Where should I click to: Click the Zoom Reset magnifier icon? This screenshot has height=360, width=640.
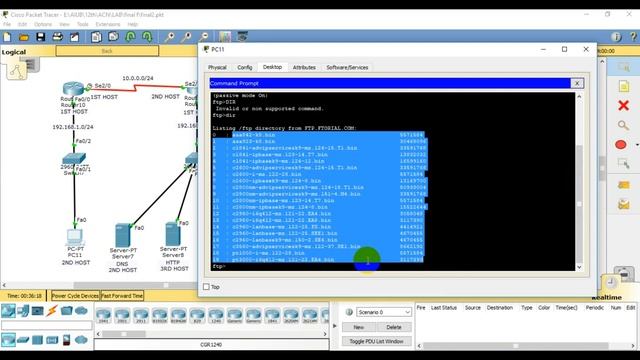[186, 37]
